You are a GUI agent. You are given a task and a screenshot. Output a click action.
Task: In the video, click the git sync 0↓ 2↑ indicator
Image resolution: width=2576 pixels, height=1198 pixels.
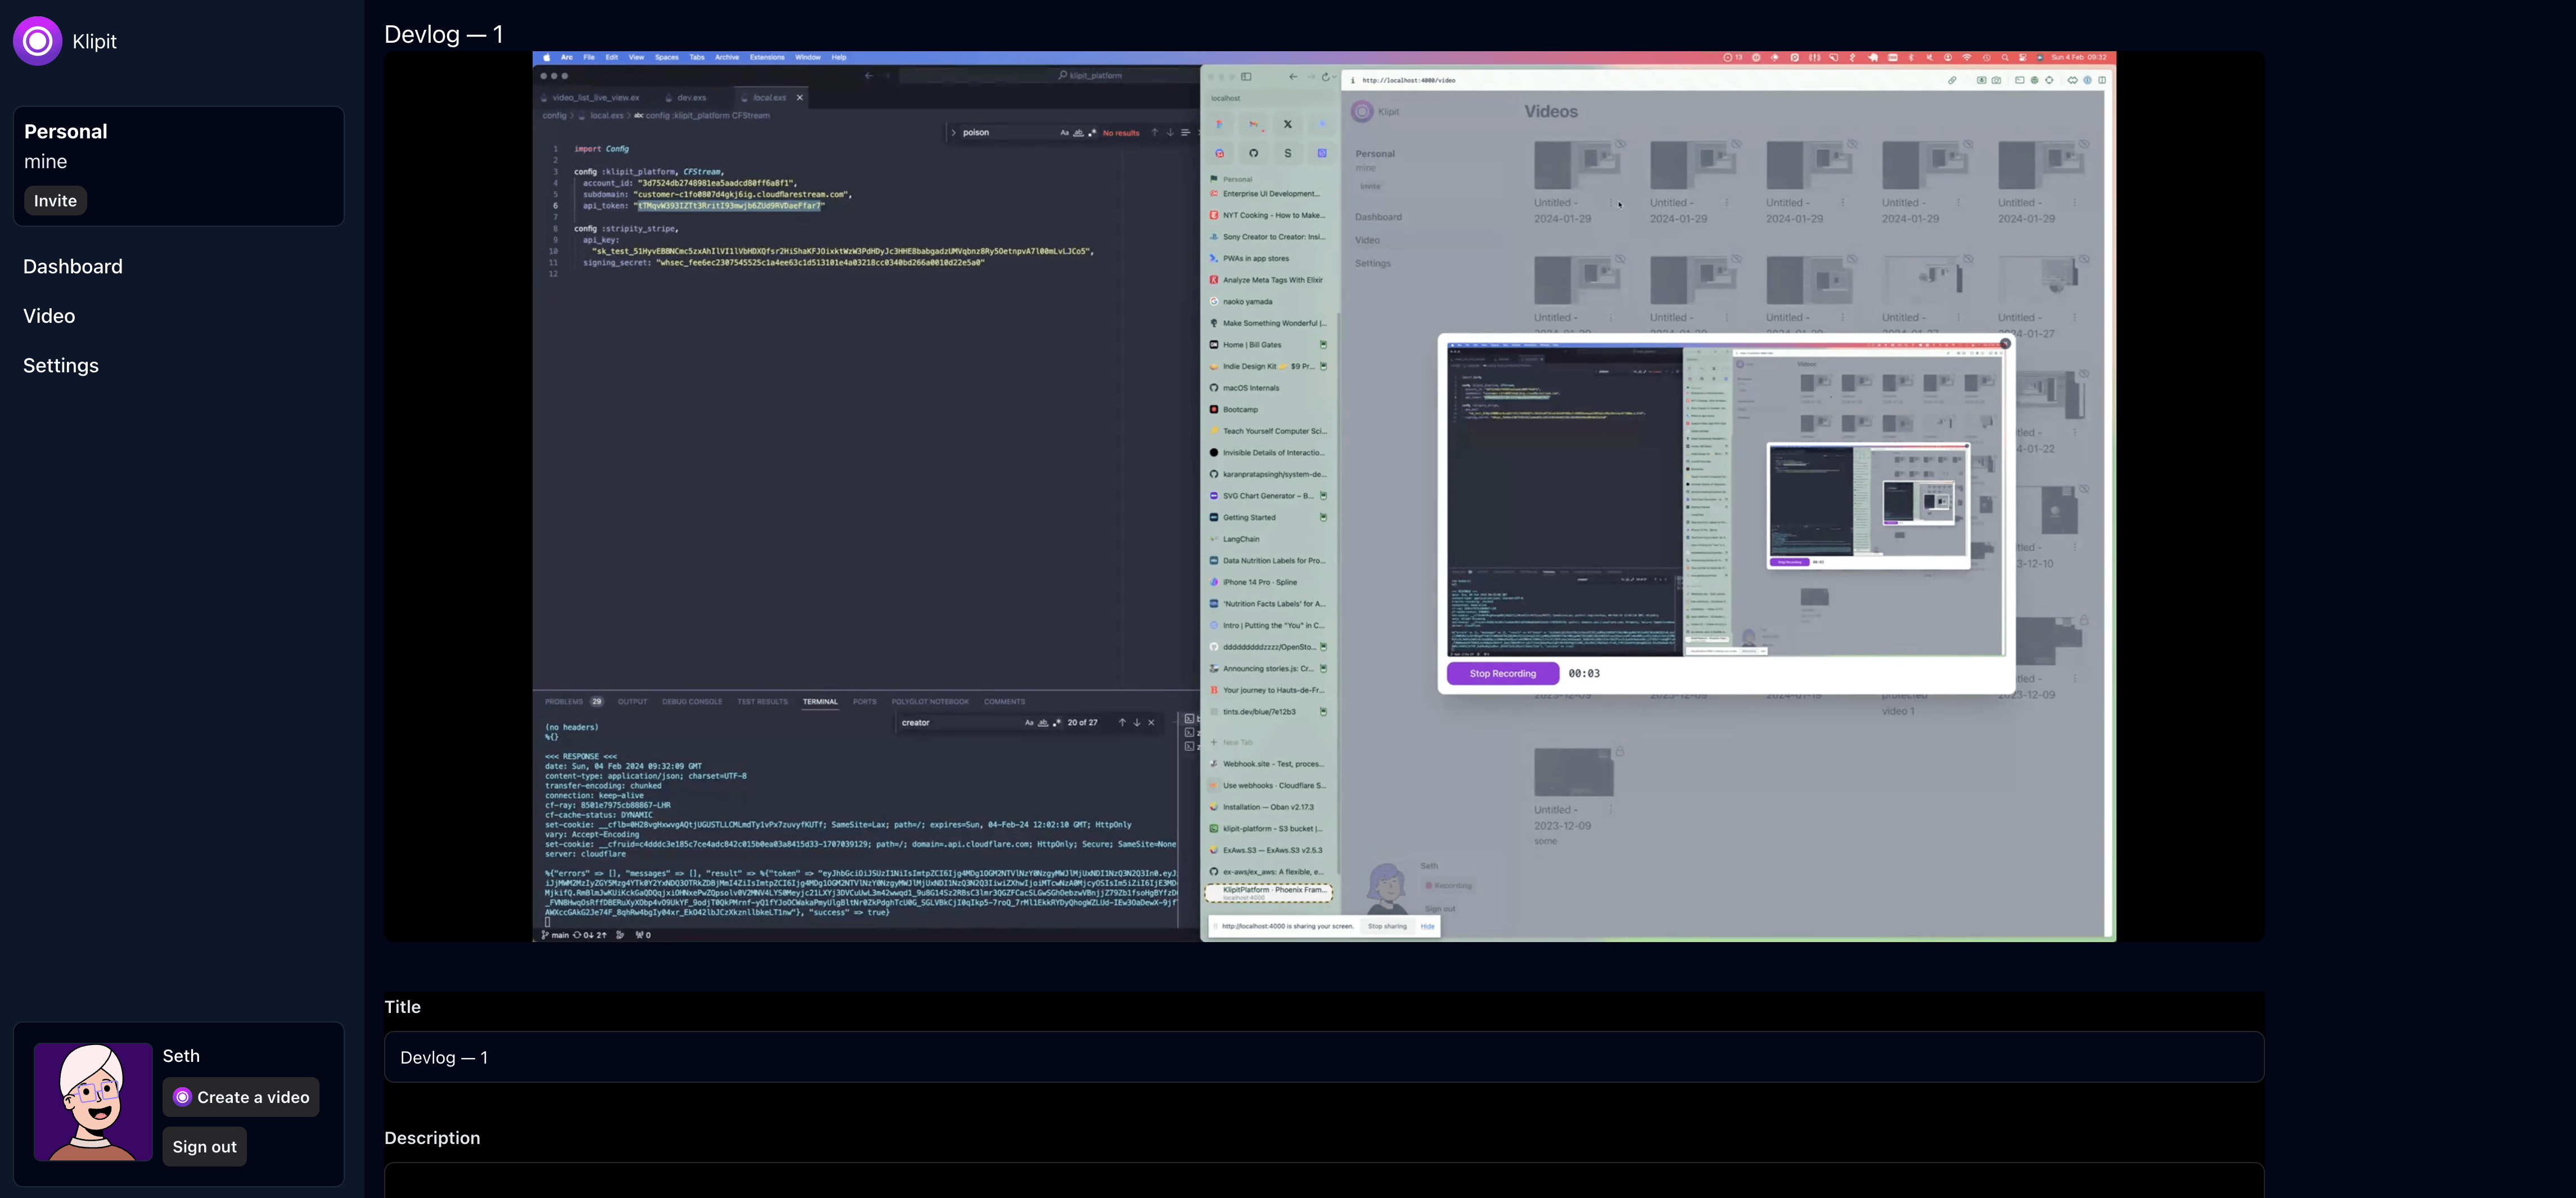click(590, 936)
